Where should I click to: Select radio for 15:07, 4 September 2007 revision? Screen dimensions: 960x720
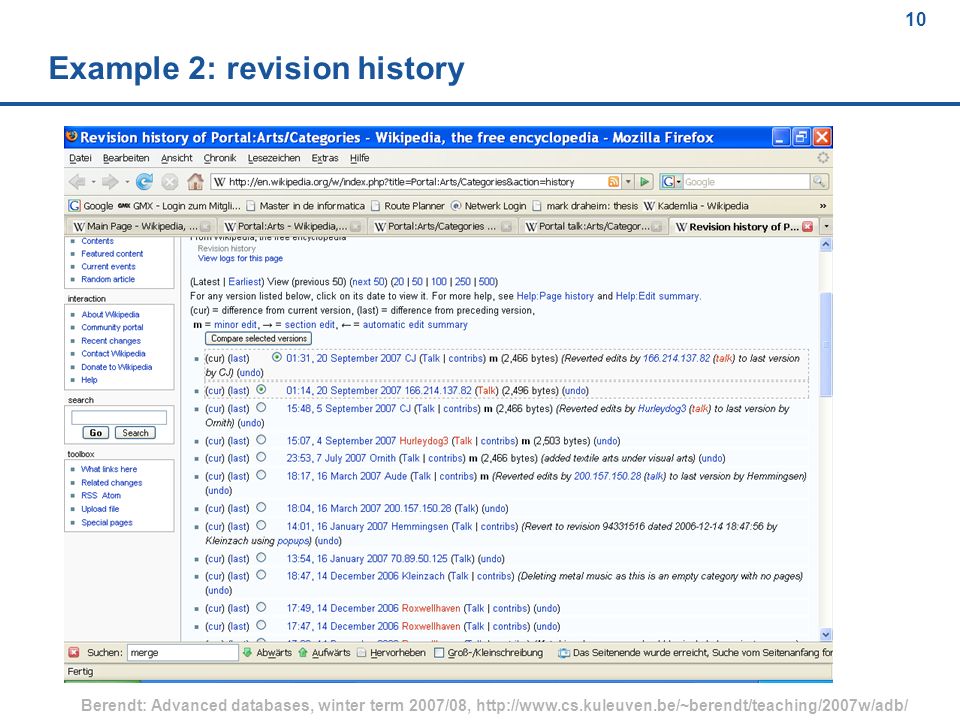[x=261, y=440]
